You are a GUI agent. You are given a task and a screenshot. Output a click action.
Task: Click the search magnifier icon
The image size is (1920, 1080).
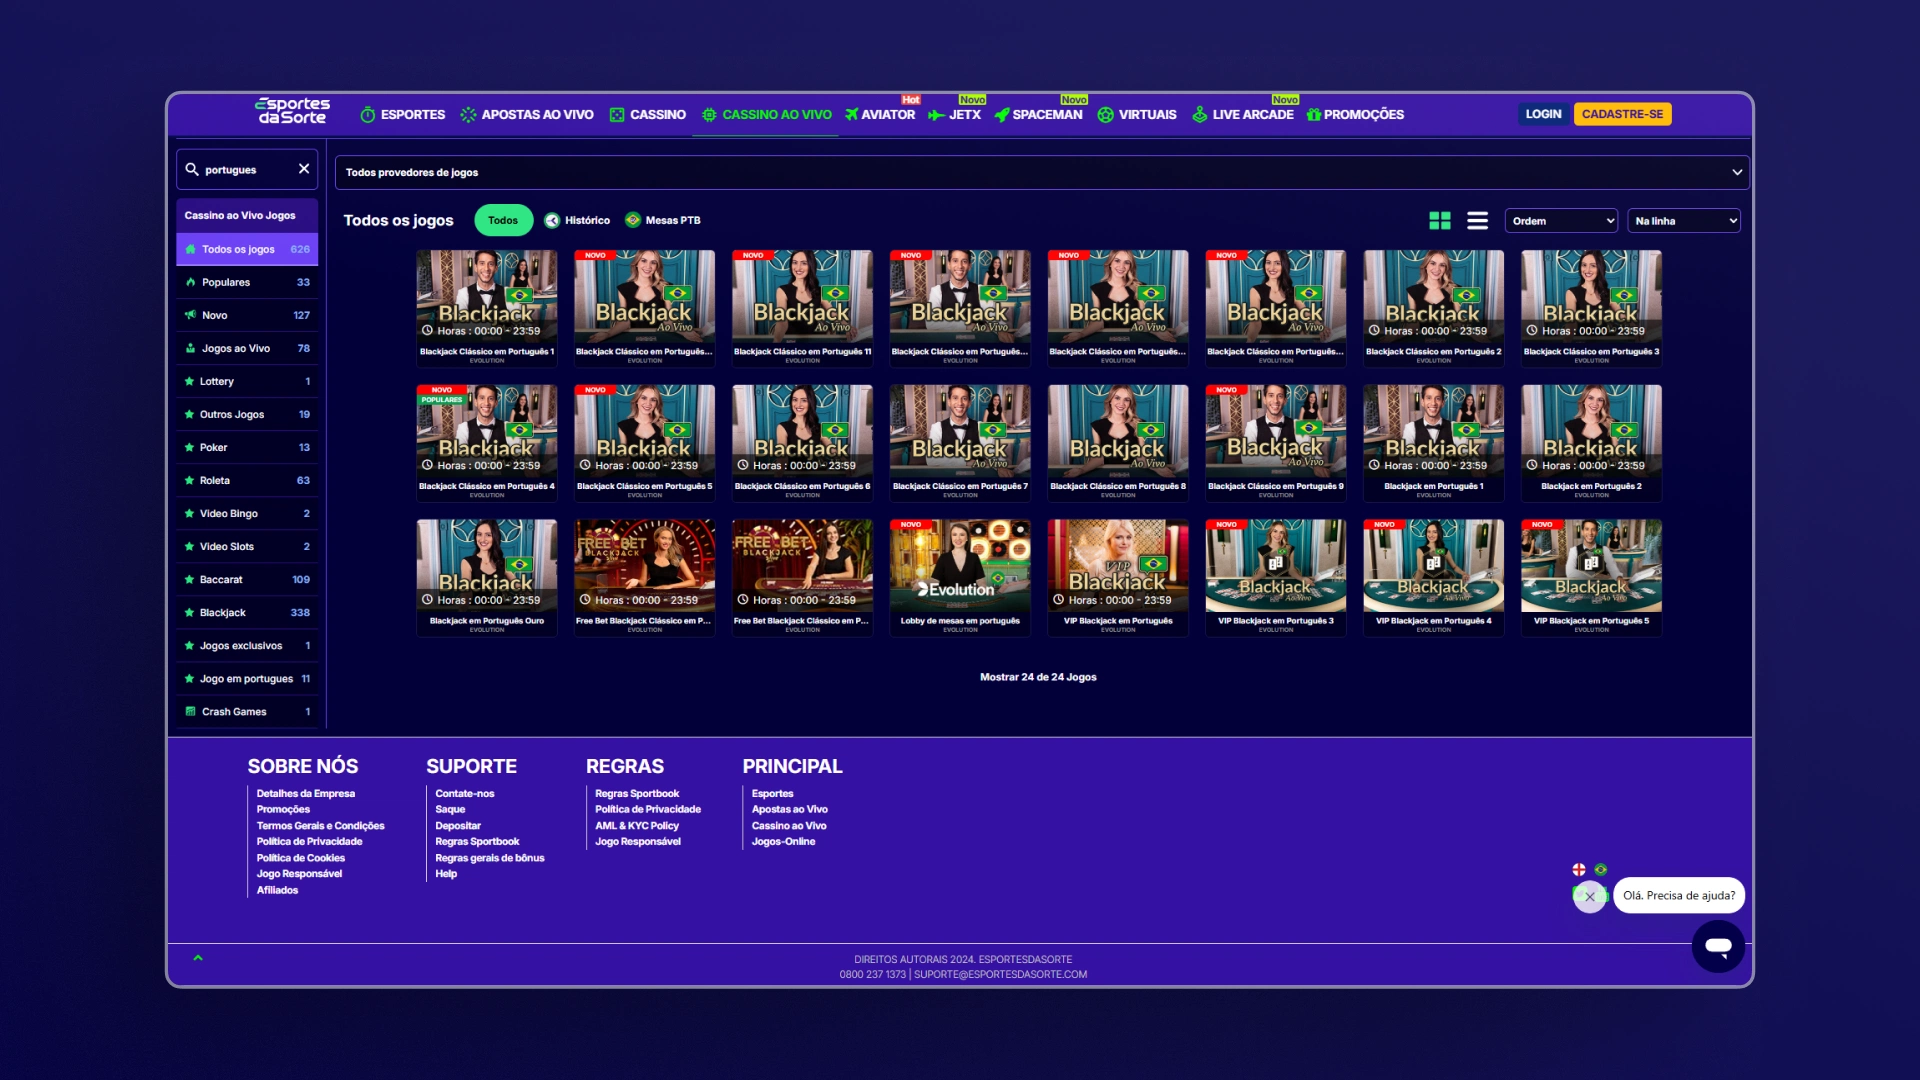(x=192, y=169)
